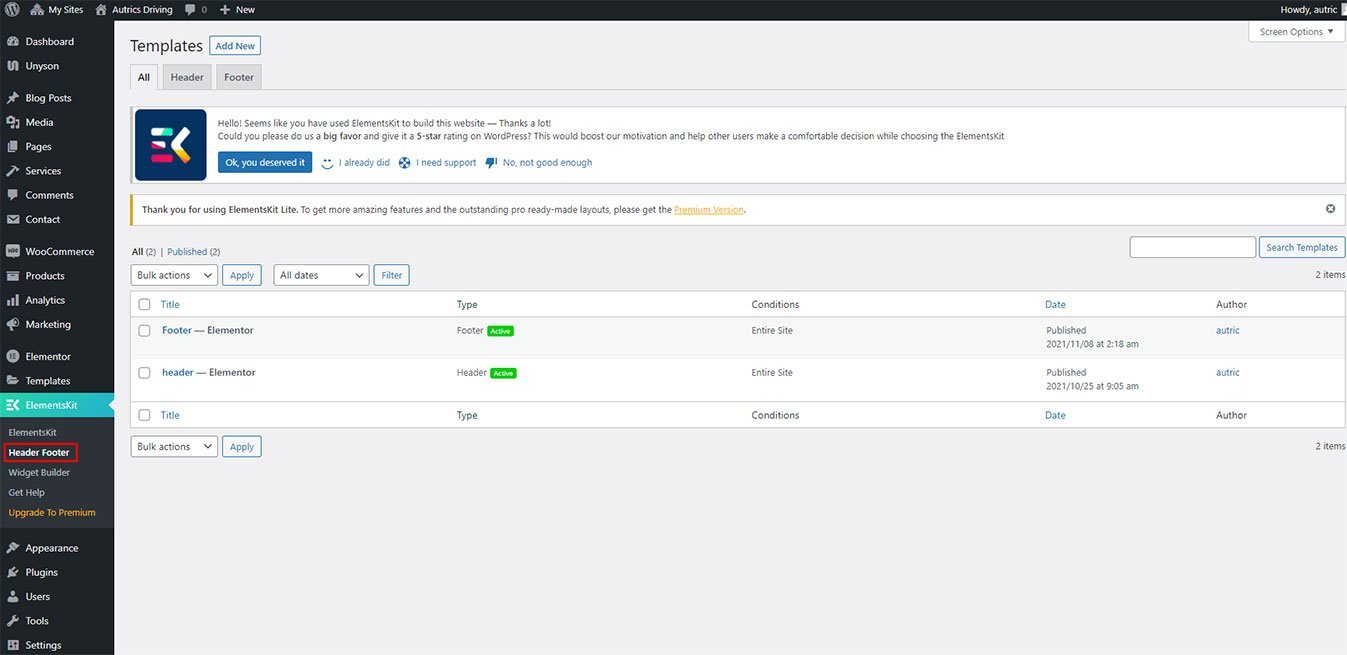
Task: Switch to the Footer tab
Action: (x=239, y=77)
